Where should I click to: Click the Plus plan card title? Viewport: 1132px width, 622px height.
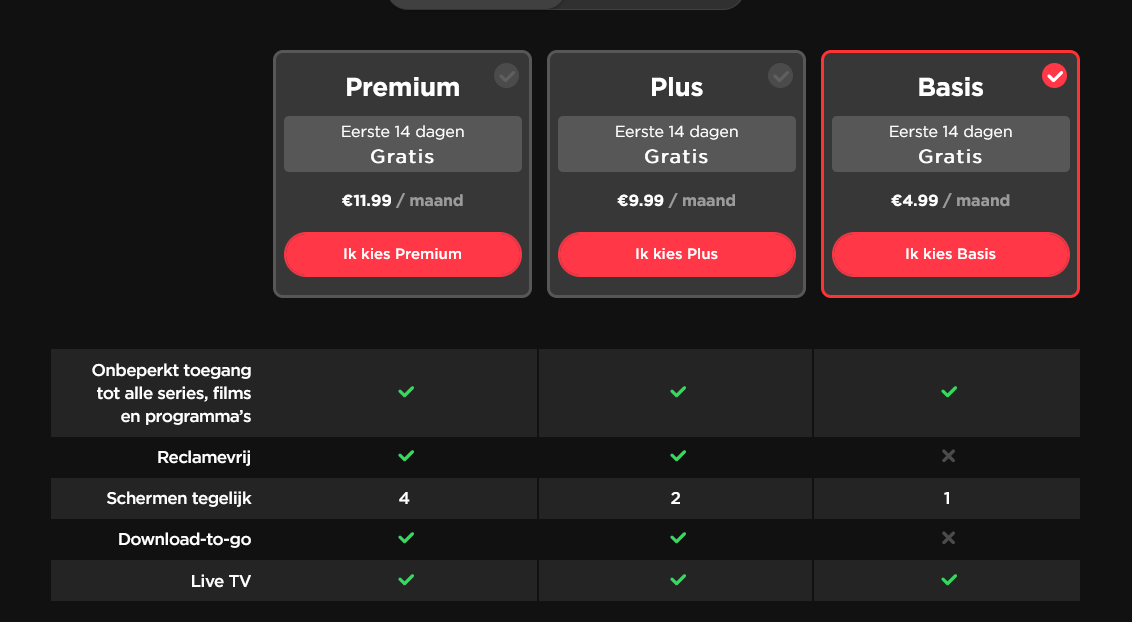[676, 87]
